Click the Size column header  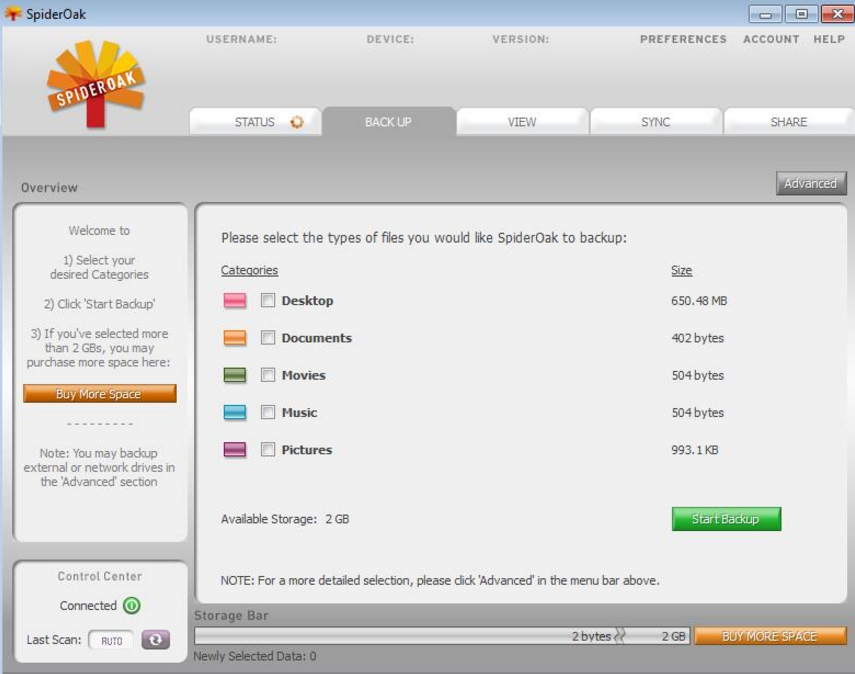pyautogui.click(x=681, y=270)
